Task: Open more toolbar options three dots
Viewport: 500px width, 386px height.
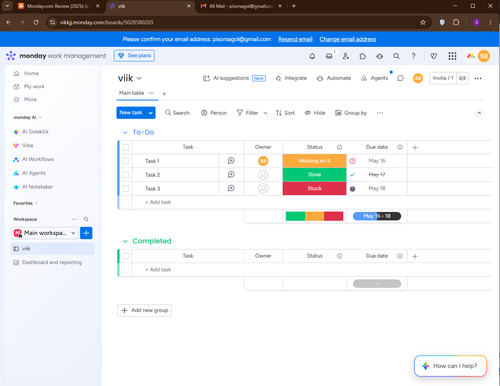Action: coord(380,113)
